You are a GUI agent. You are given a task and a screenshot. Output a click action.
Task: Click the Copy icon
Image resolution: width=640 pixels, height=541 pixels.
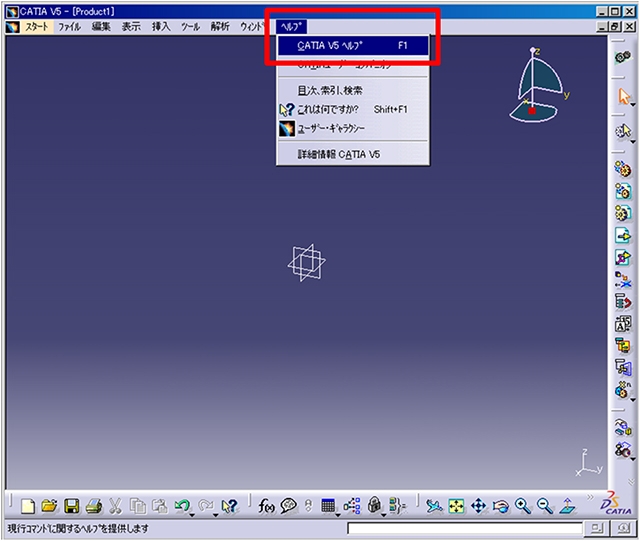pyautogui.click(x=138, y=507)
